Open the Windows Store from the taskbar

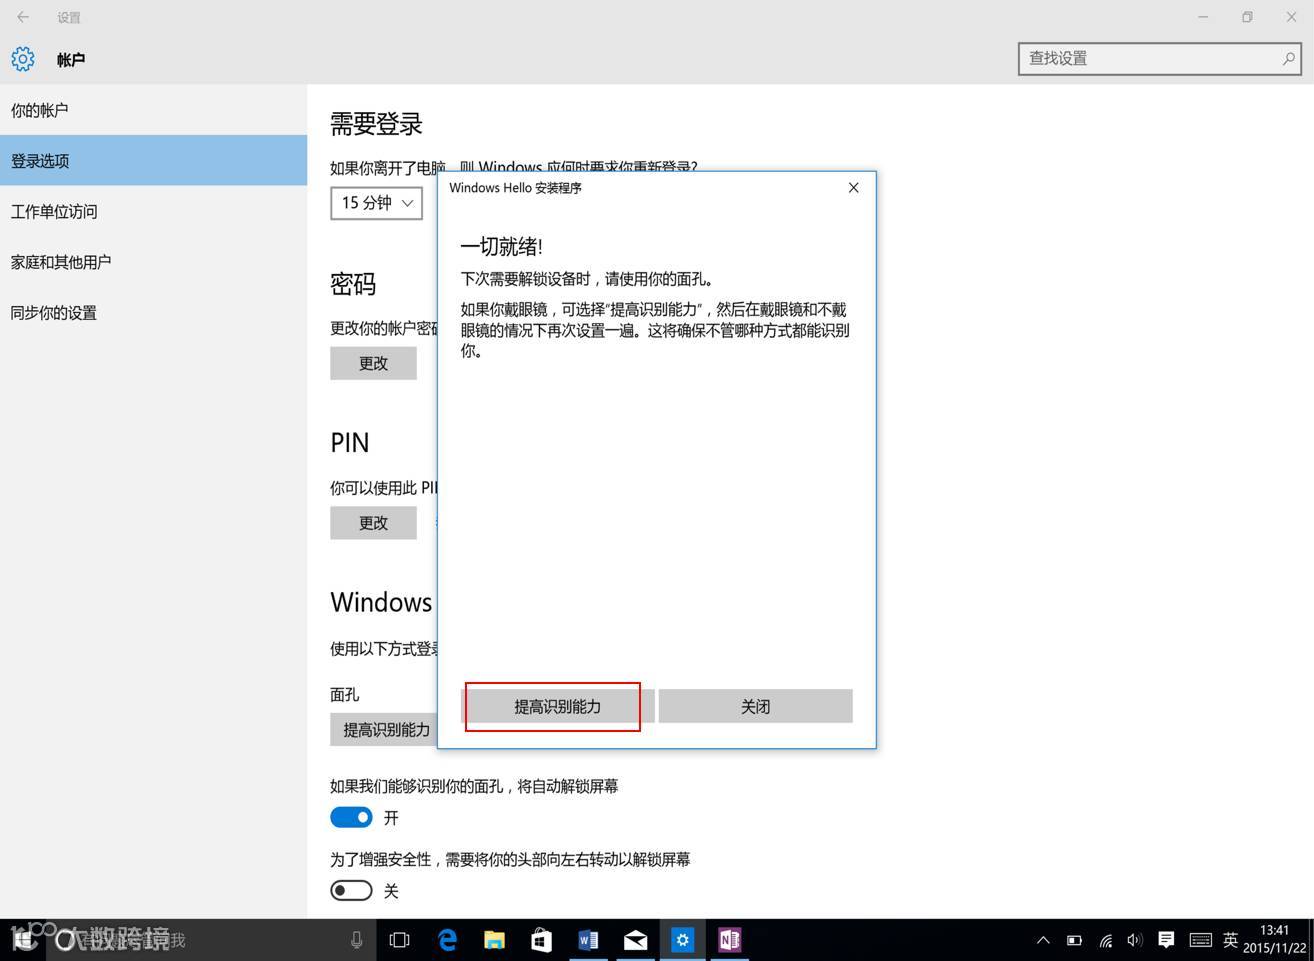541,940
